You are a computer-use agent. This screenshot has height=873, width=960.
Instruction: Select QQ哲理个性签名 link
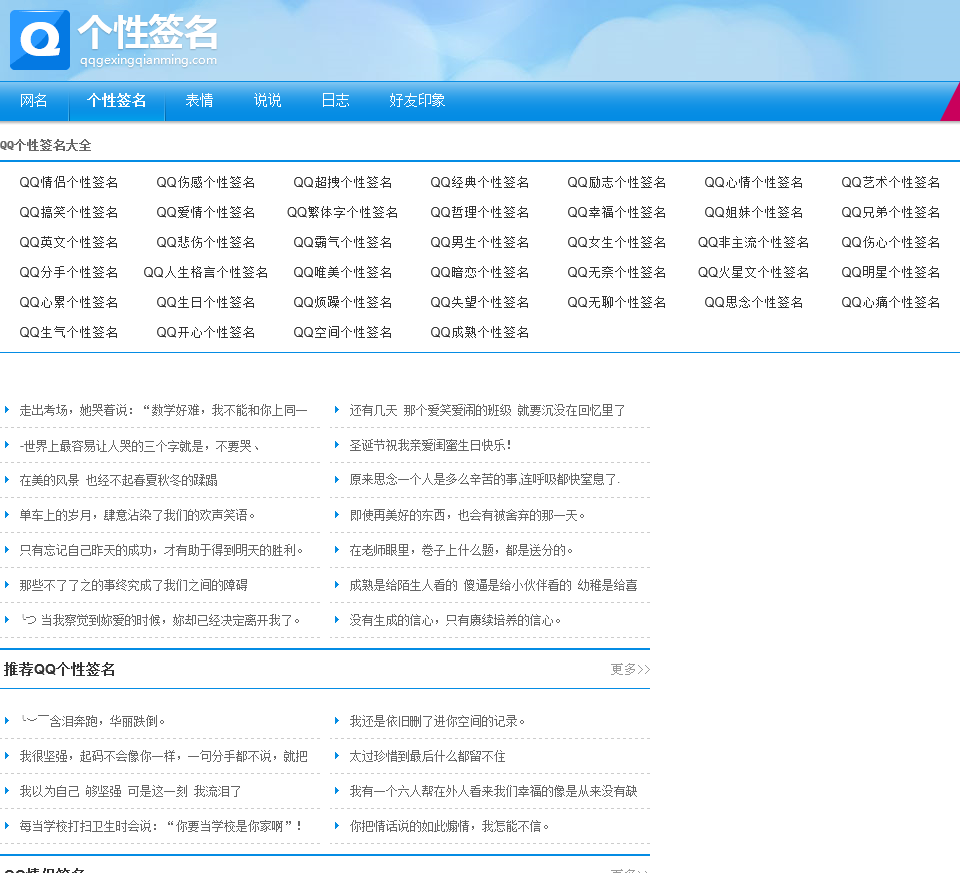pyautogui.click(x=480, y=212)
